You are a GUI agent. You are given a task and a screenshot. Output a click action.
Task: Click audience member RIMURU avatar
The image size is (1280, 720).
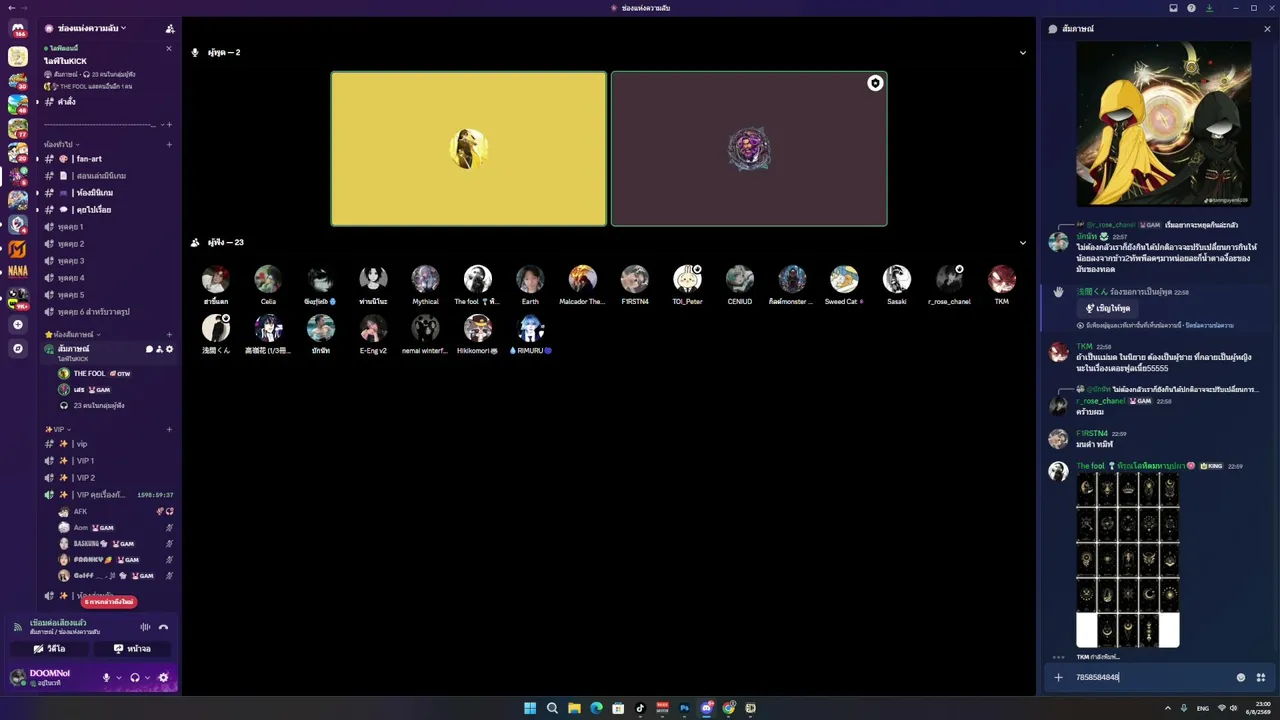click(530, 328)
